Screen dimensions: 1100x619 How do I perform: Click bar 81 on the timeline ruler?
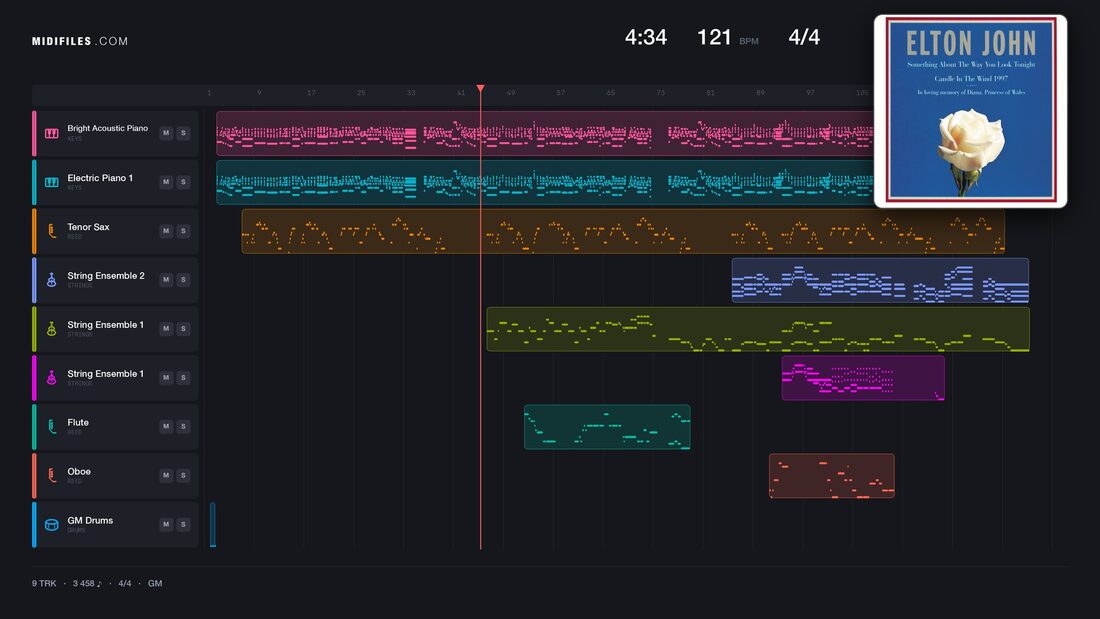pos(711,93)
